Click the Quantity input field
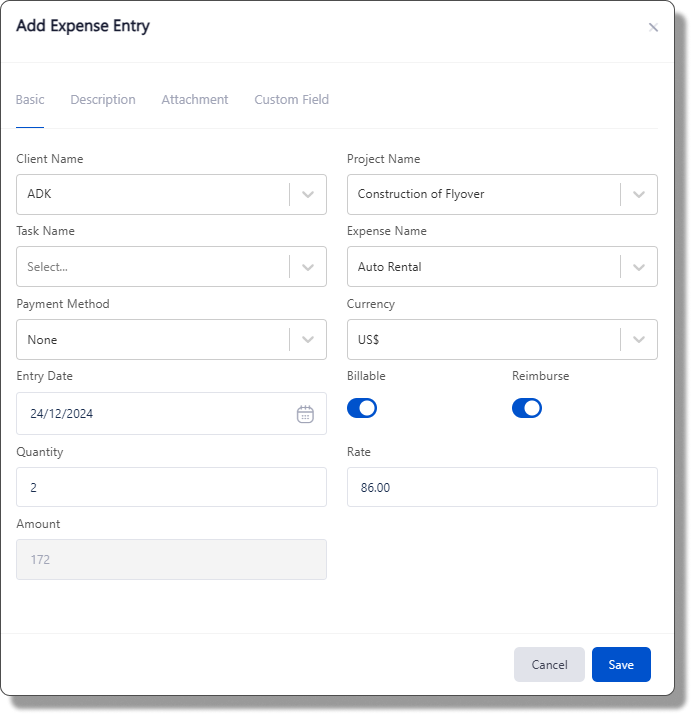Viewport: 691px width, 714px height. click(171, 487)
